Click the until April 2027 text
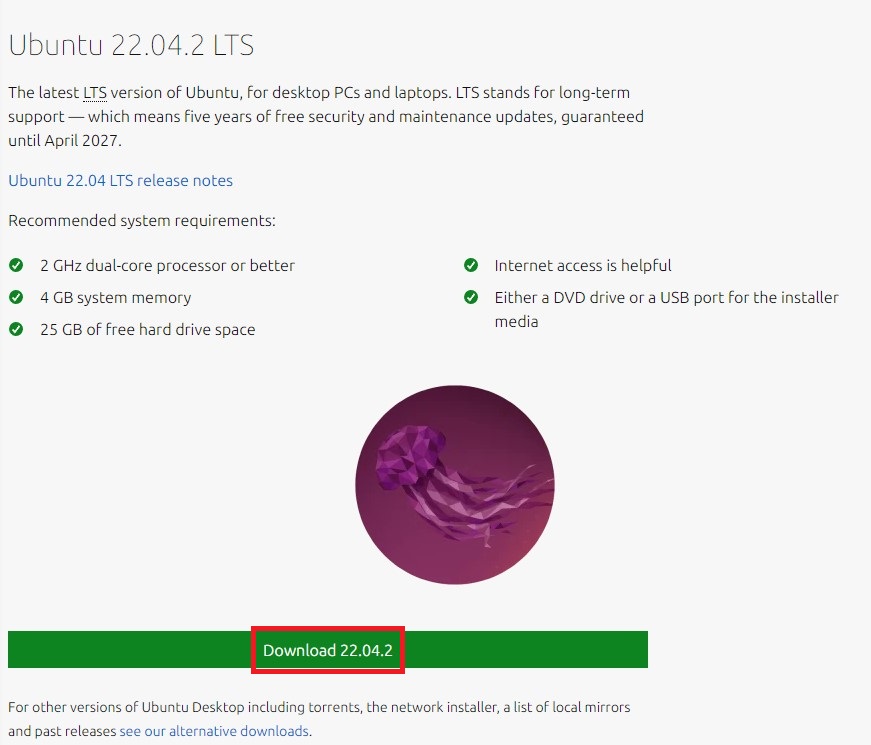This screenshot has height=745, width=871. pyautogui.click(x=64, y=141)
